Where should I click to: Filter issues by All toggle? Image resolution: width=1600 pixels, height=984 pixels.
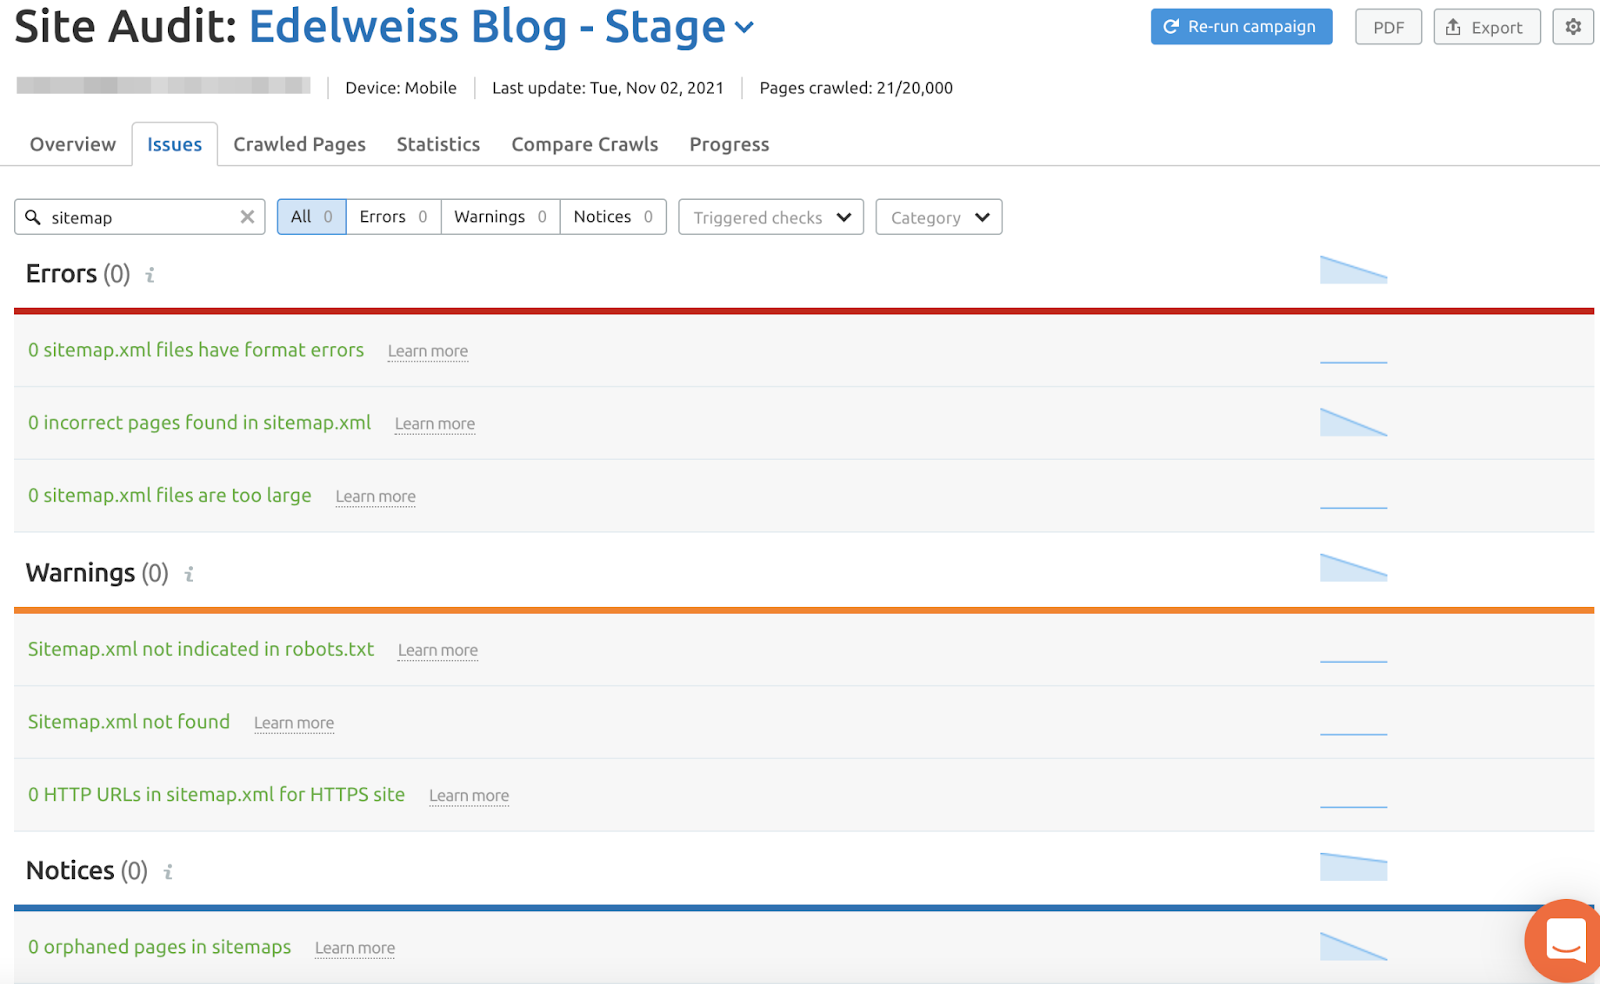click(x=311, y=217)
